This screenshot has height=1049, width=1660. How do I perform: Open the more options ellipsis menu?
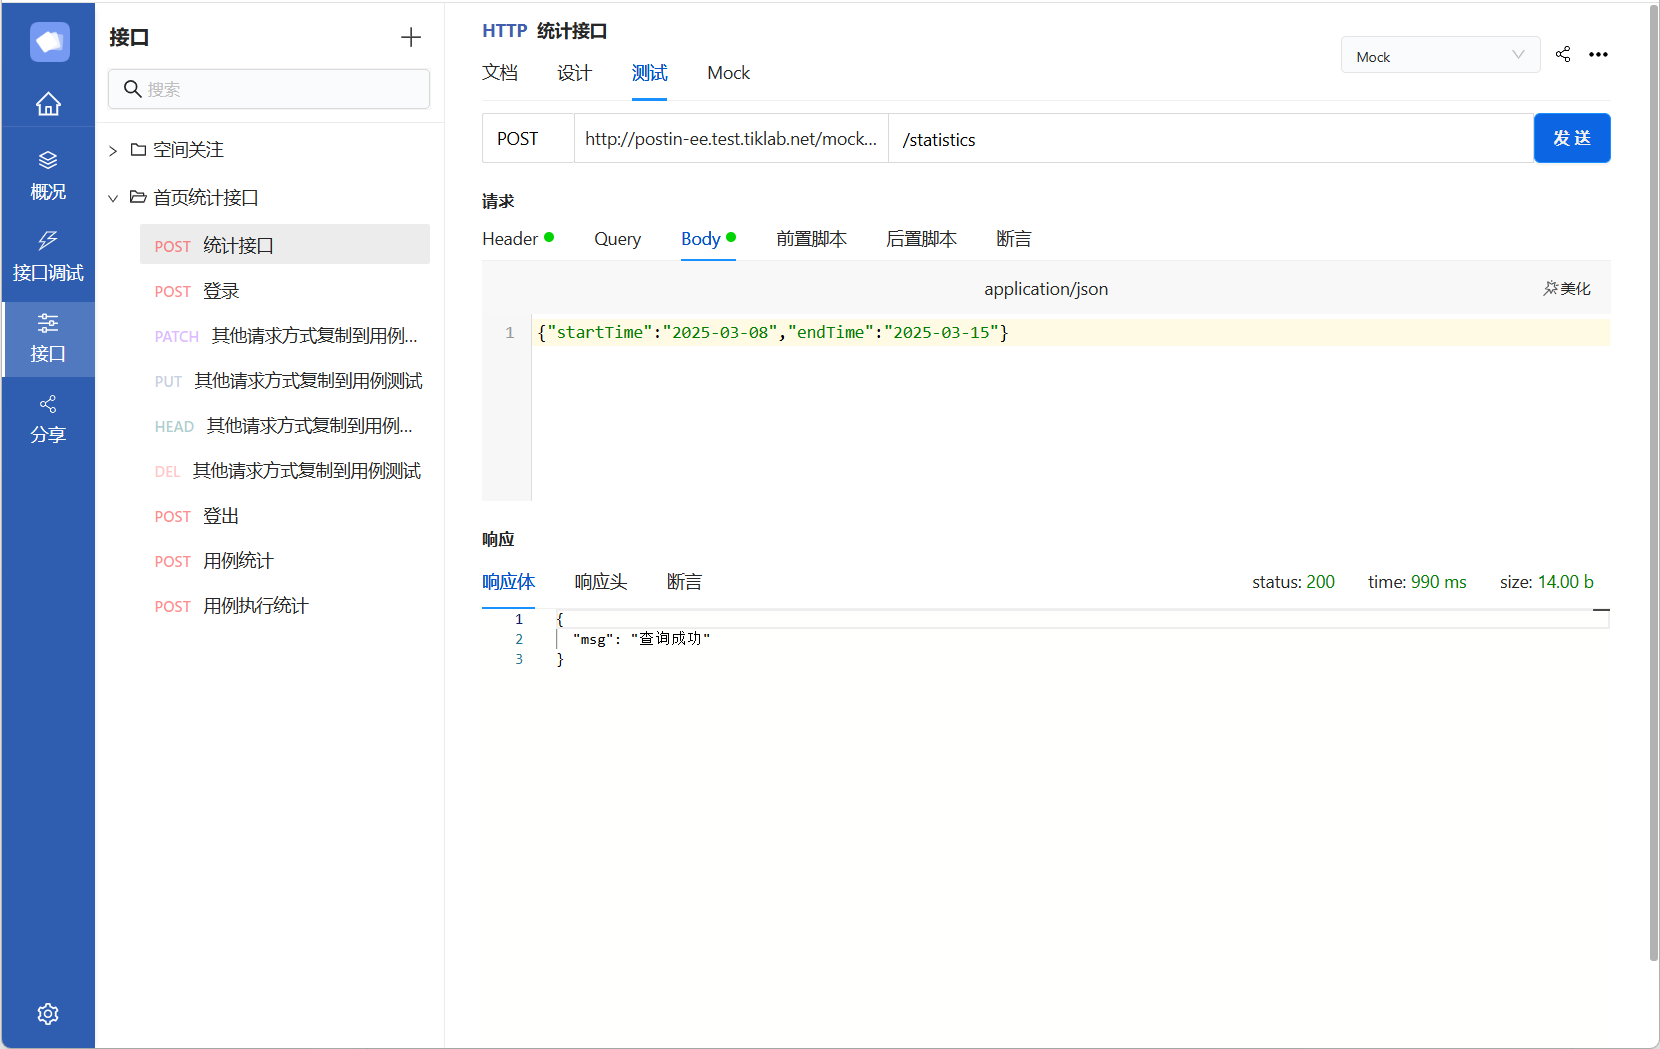(x=1599, y=54)
